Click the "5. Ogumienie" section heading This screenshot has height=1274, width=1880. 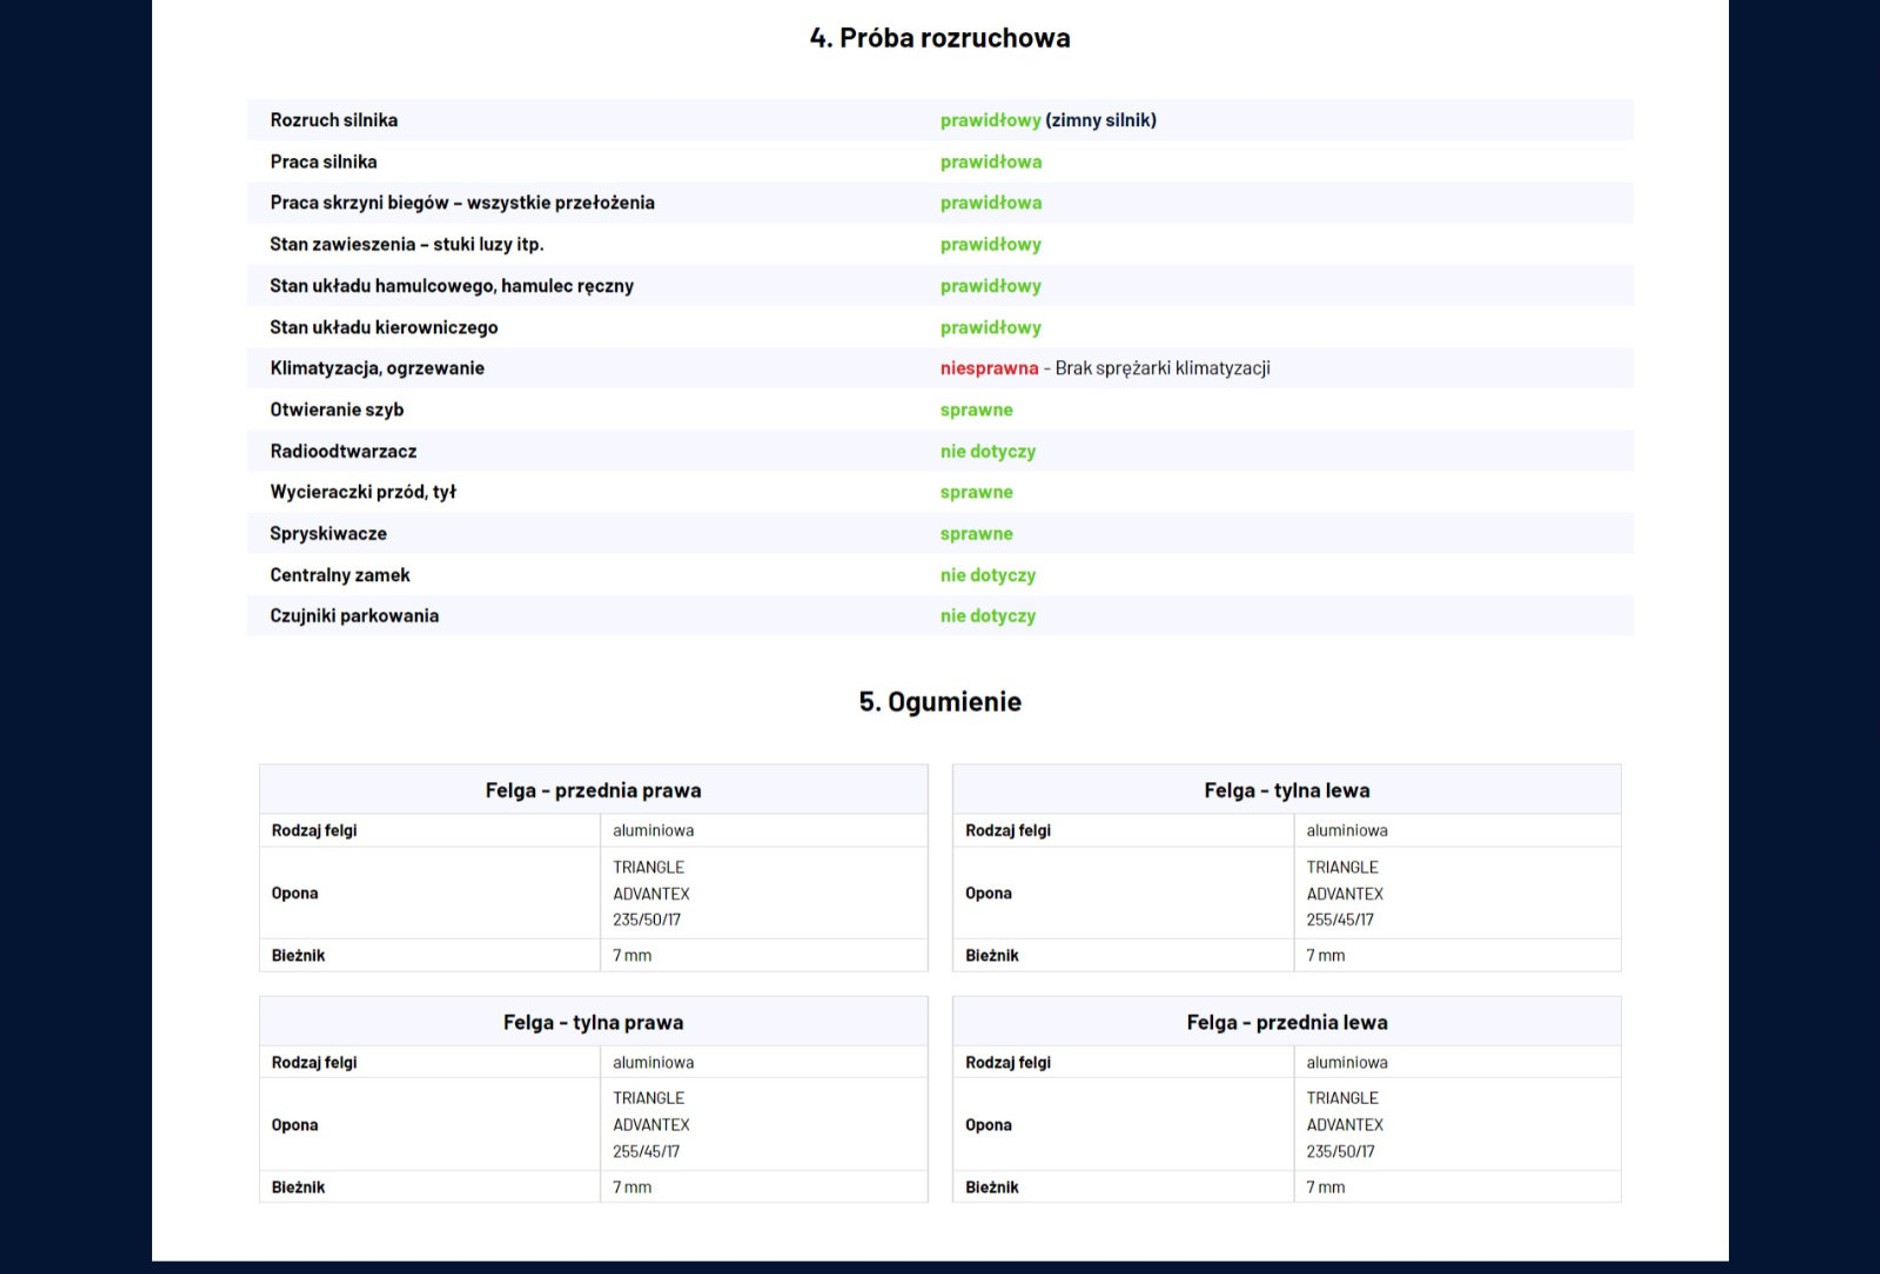click(x=939, y=702)
